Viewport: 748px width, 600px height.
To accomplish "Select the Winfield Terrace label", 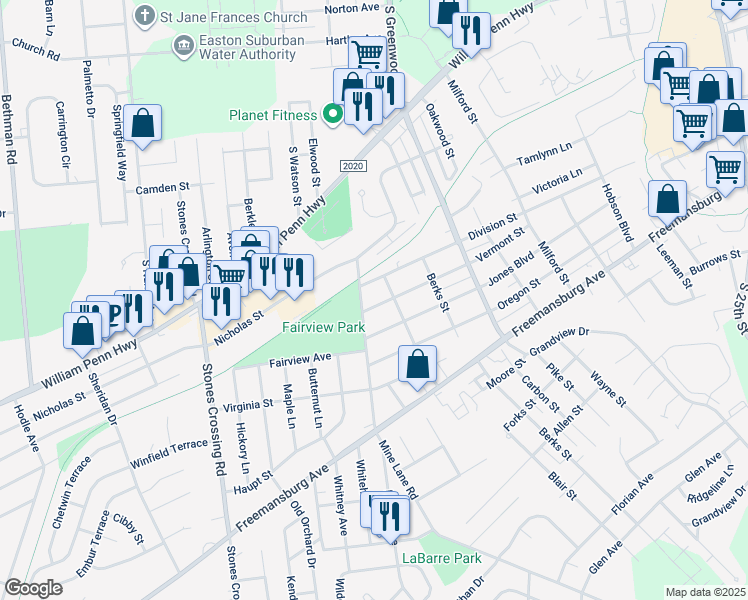I will (x=169, y=454).
